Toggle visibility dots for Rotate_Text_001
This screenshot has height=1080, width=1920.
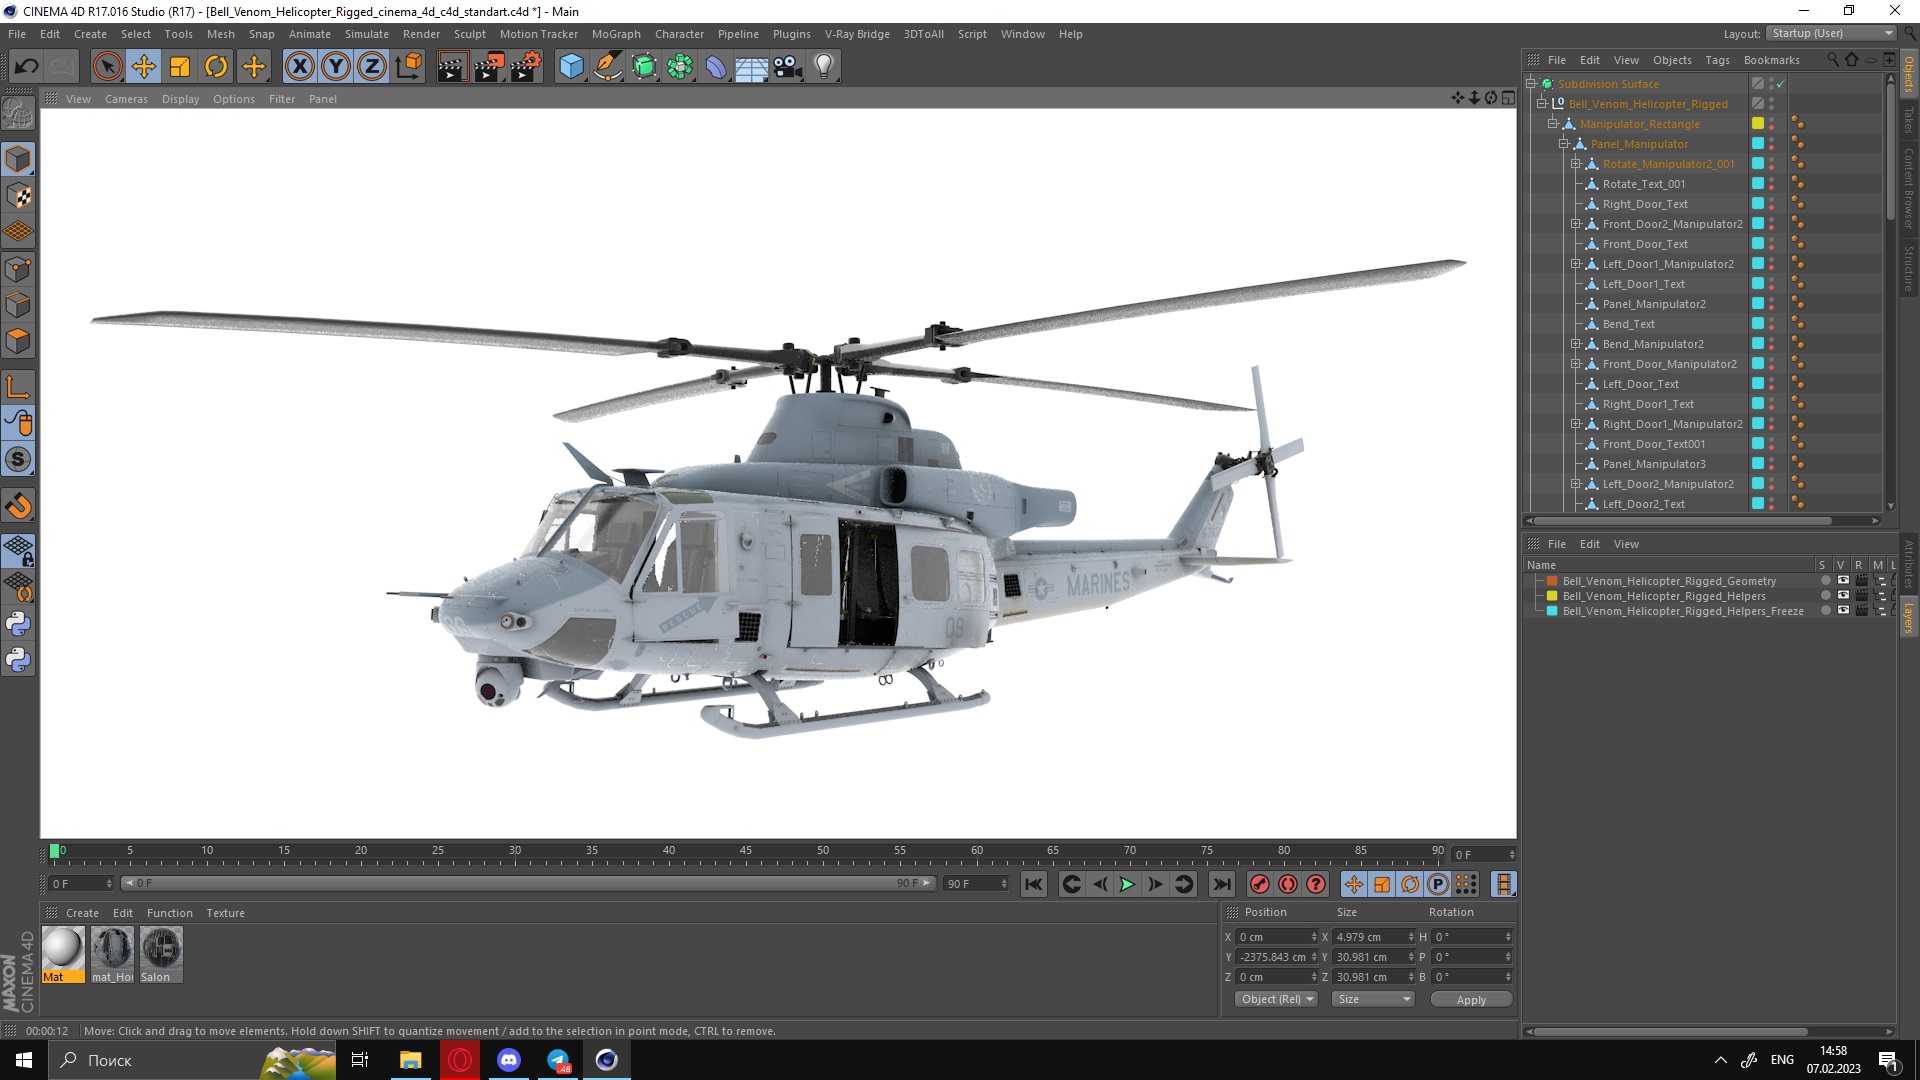coord(1772,184)
